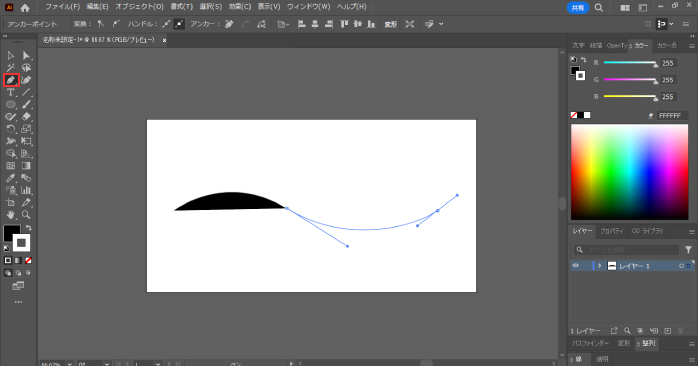This screenshot has height=366, width=698.
Task: Select the Pen tool
Action: point(11,80)
